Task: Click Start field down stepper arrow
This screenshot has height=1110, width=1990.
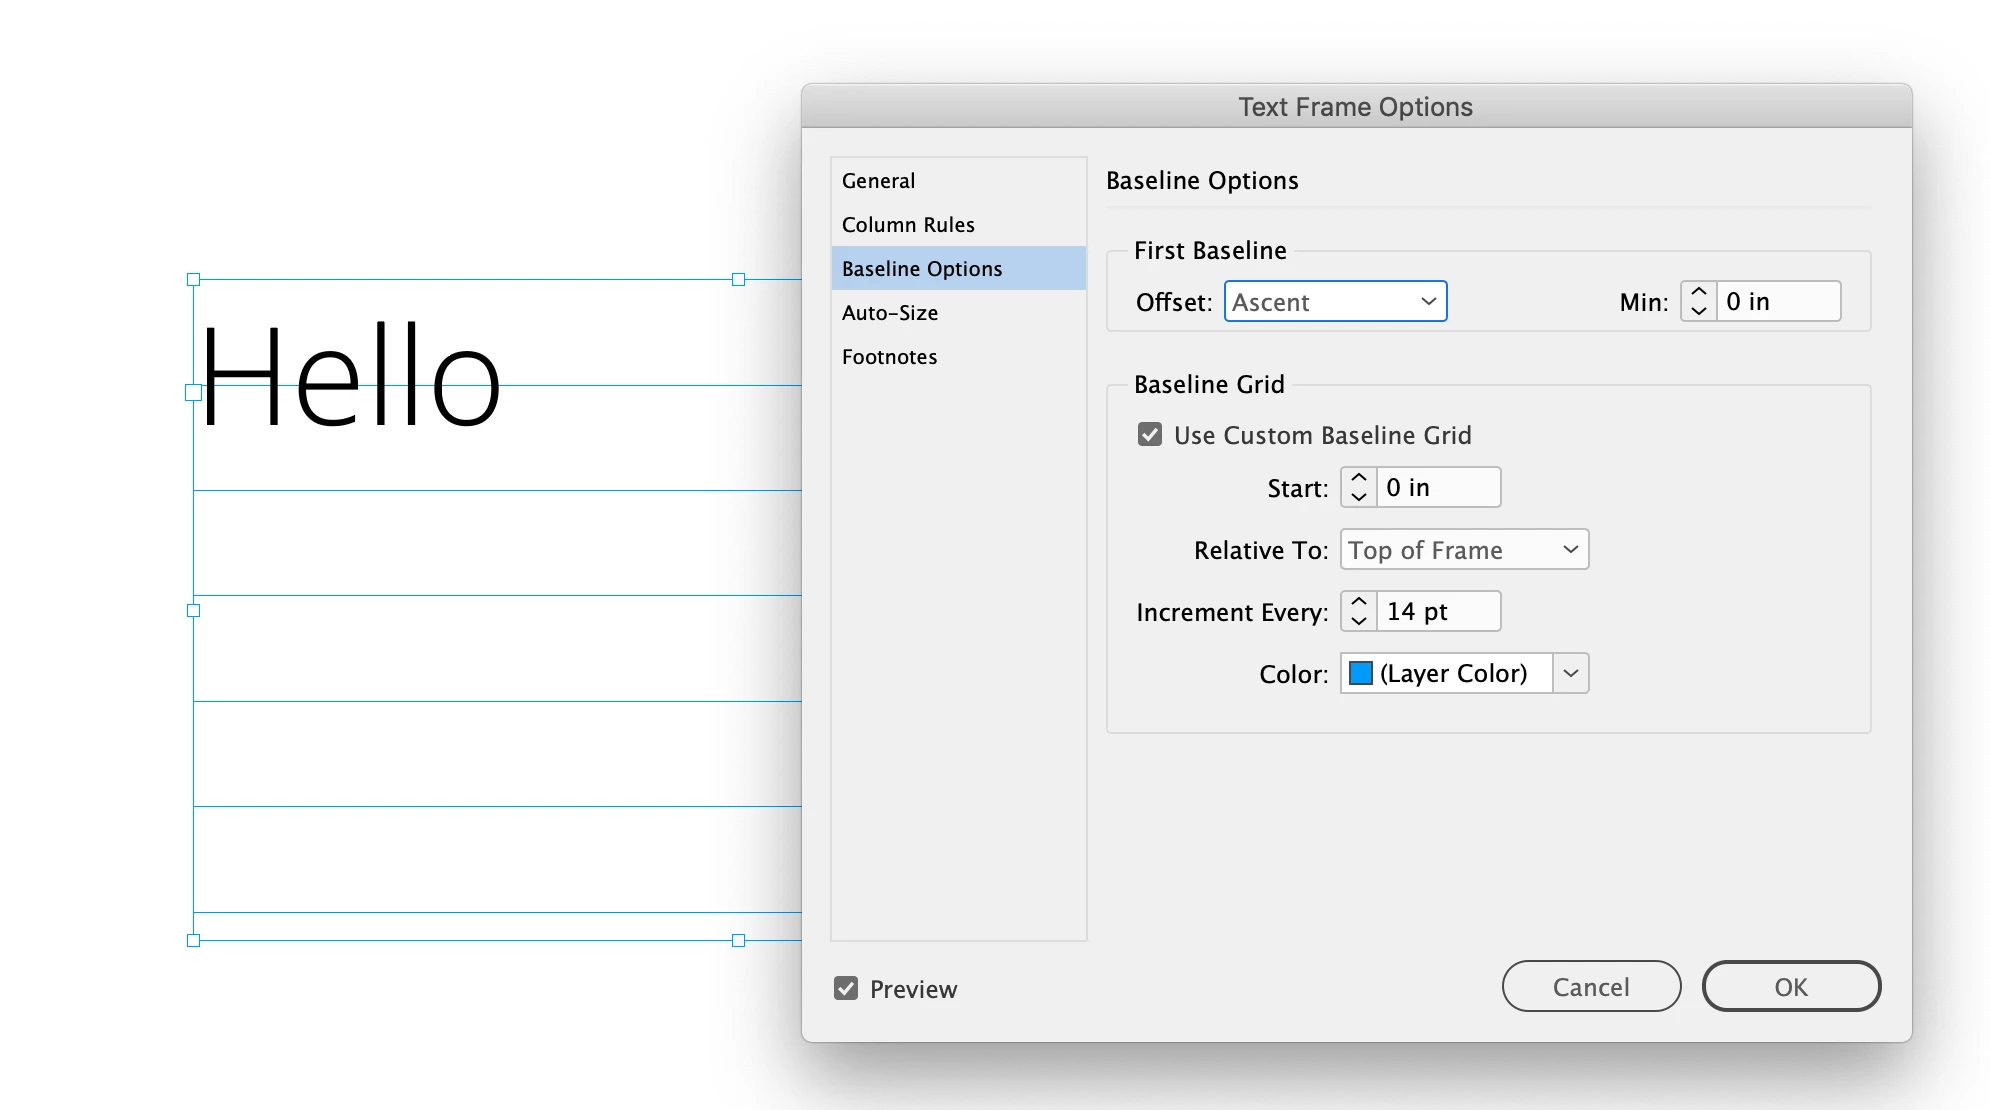Action: pyautogui.click(x=1358, y=497)
